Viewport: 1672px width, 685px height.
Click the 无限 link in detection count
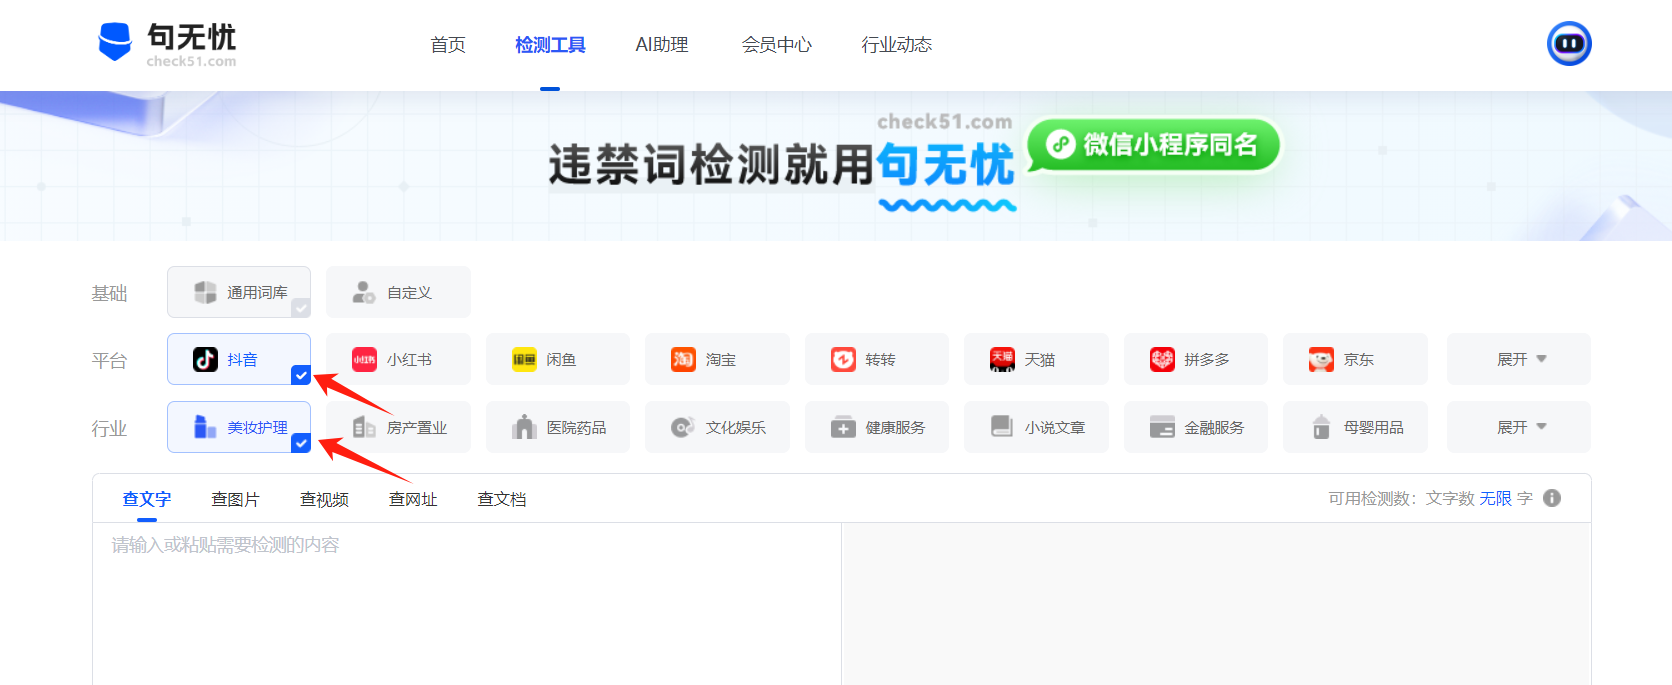click(x=1496, y=498)
